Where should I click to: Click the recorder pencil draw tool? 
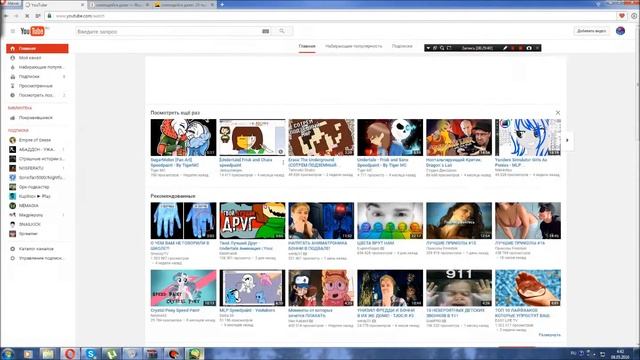tap(505, 48)
